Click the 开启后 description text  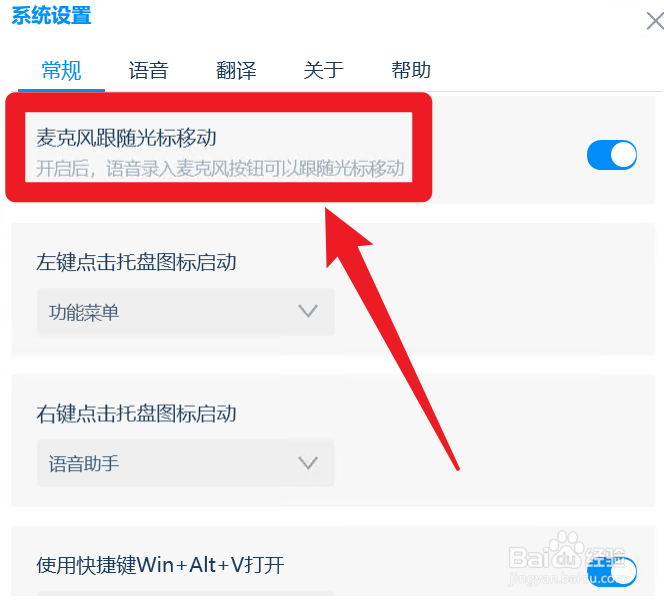point(220,168)
